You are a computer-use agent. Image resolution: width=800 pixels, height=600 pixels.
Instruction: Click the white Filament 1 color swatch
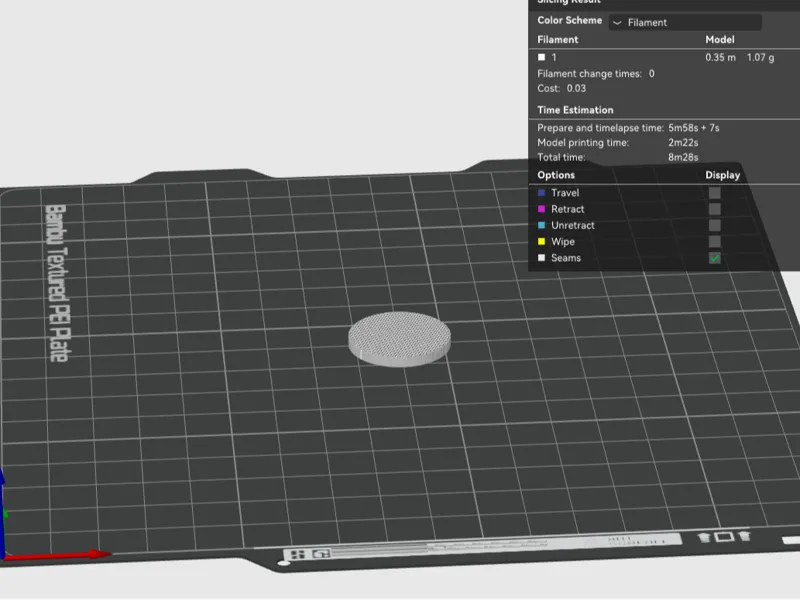point(541,58)
